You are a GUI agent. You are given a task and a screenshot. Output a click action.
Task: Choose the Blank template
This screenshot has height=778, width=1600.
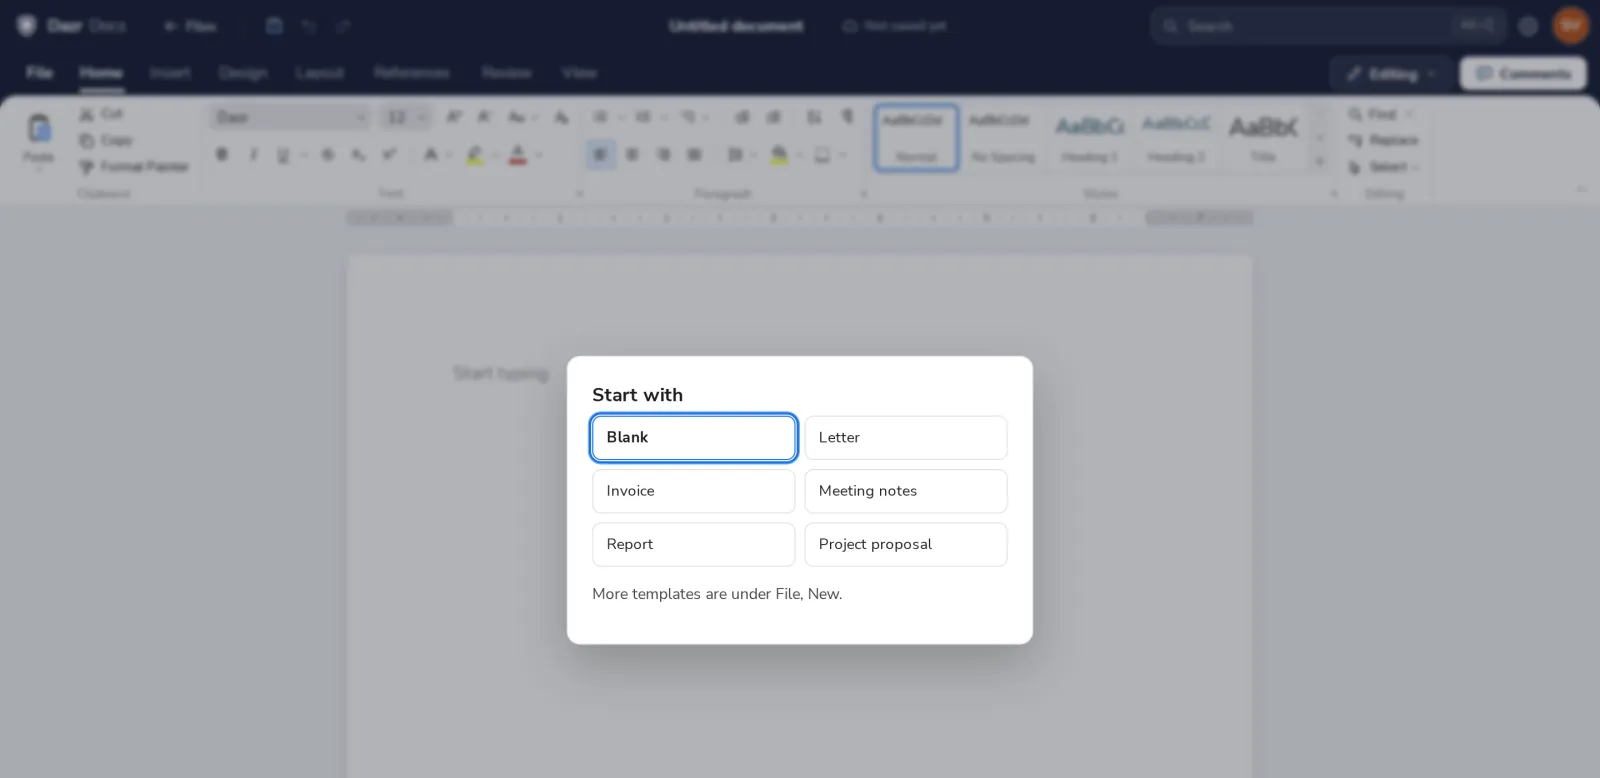[693, 438]
